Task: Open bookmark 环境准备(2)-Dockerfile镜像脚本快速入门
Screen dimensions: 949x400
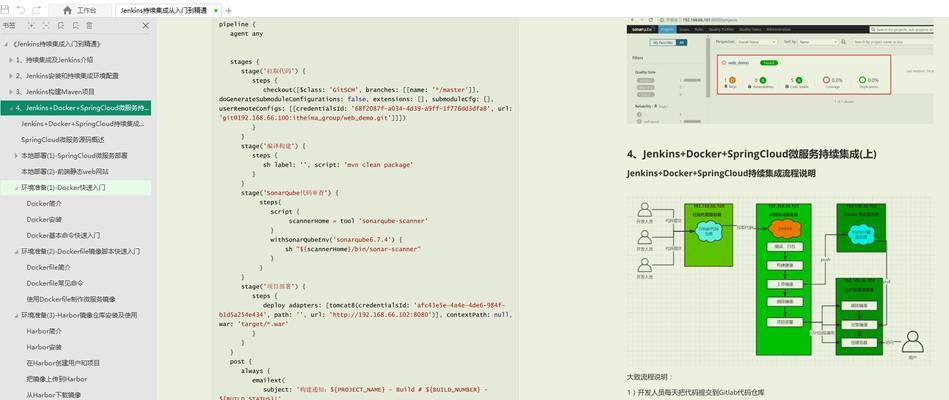Action: pos(81,251)
